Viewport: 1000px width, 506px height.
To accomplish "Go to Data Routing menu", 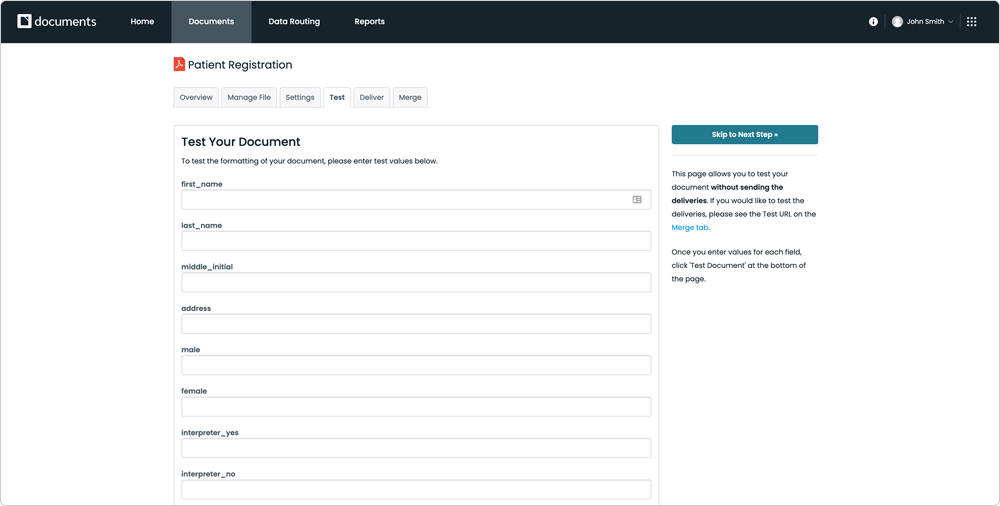I will click(x=294, y=22).
